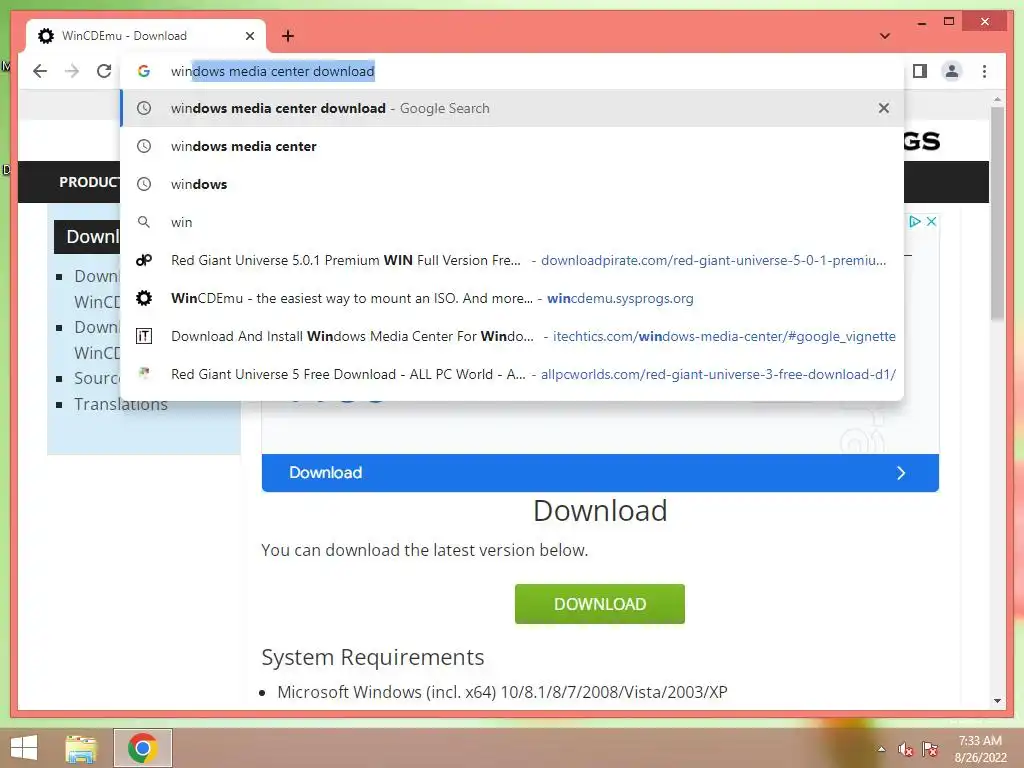Select the 'windows media center download' Google Search suggestion

pyautogui.click(x=512, y=108)
